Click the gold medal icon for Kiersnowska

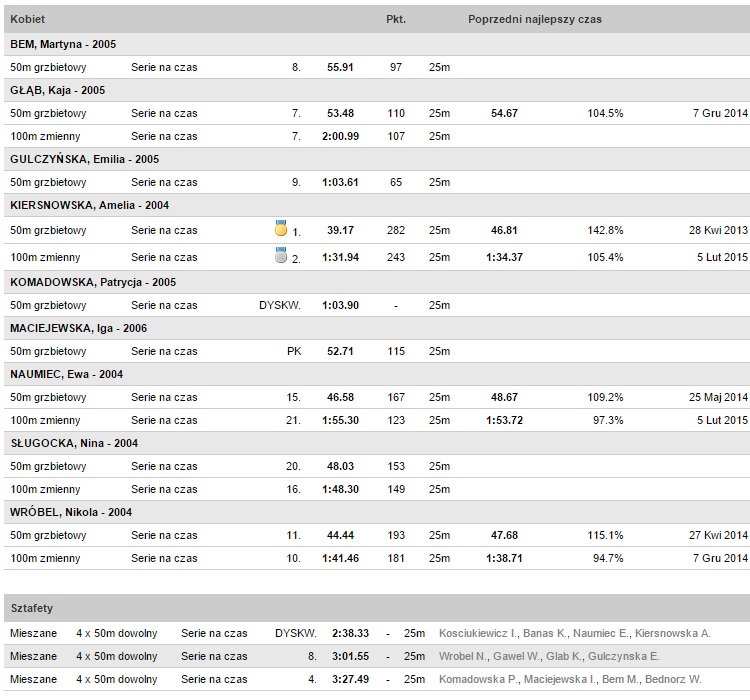coord(281,228)
